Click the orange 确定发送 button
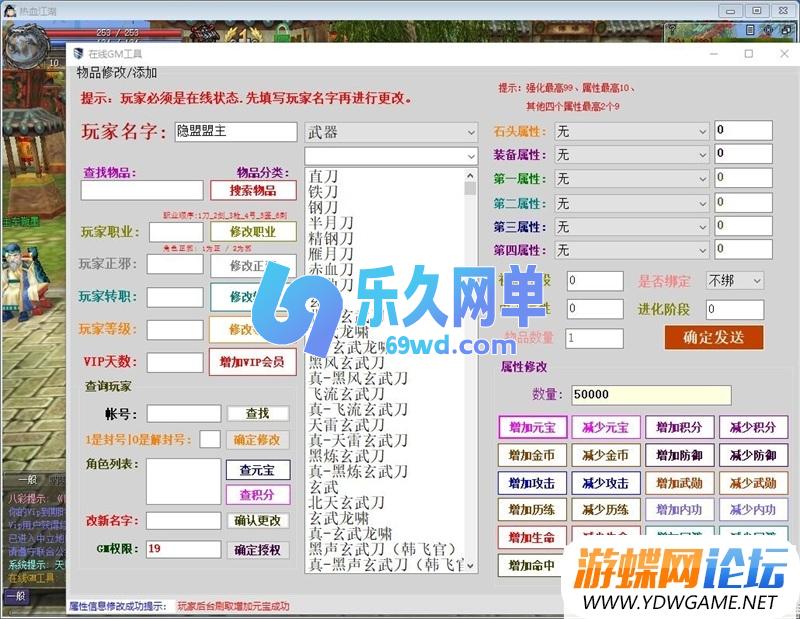 point(714,337)
